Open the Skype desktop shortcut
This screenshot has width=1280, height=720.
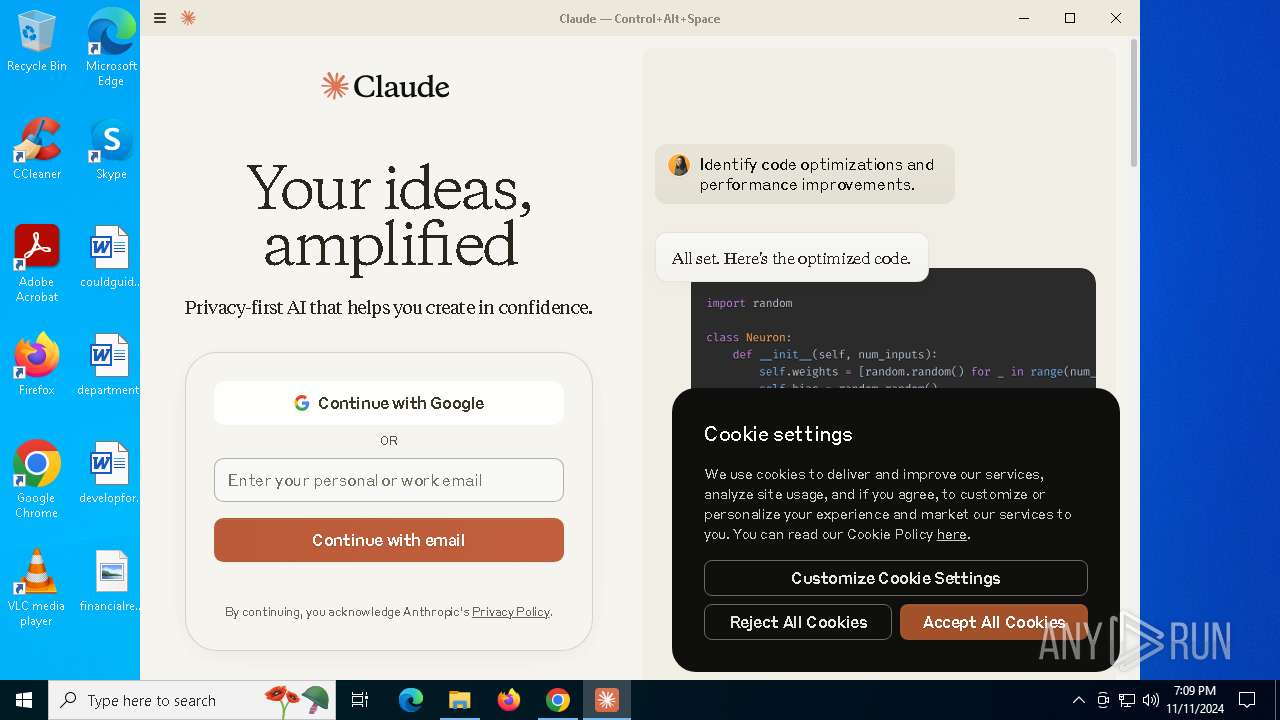(111, 149)
